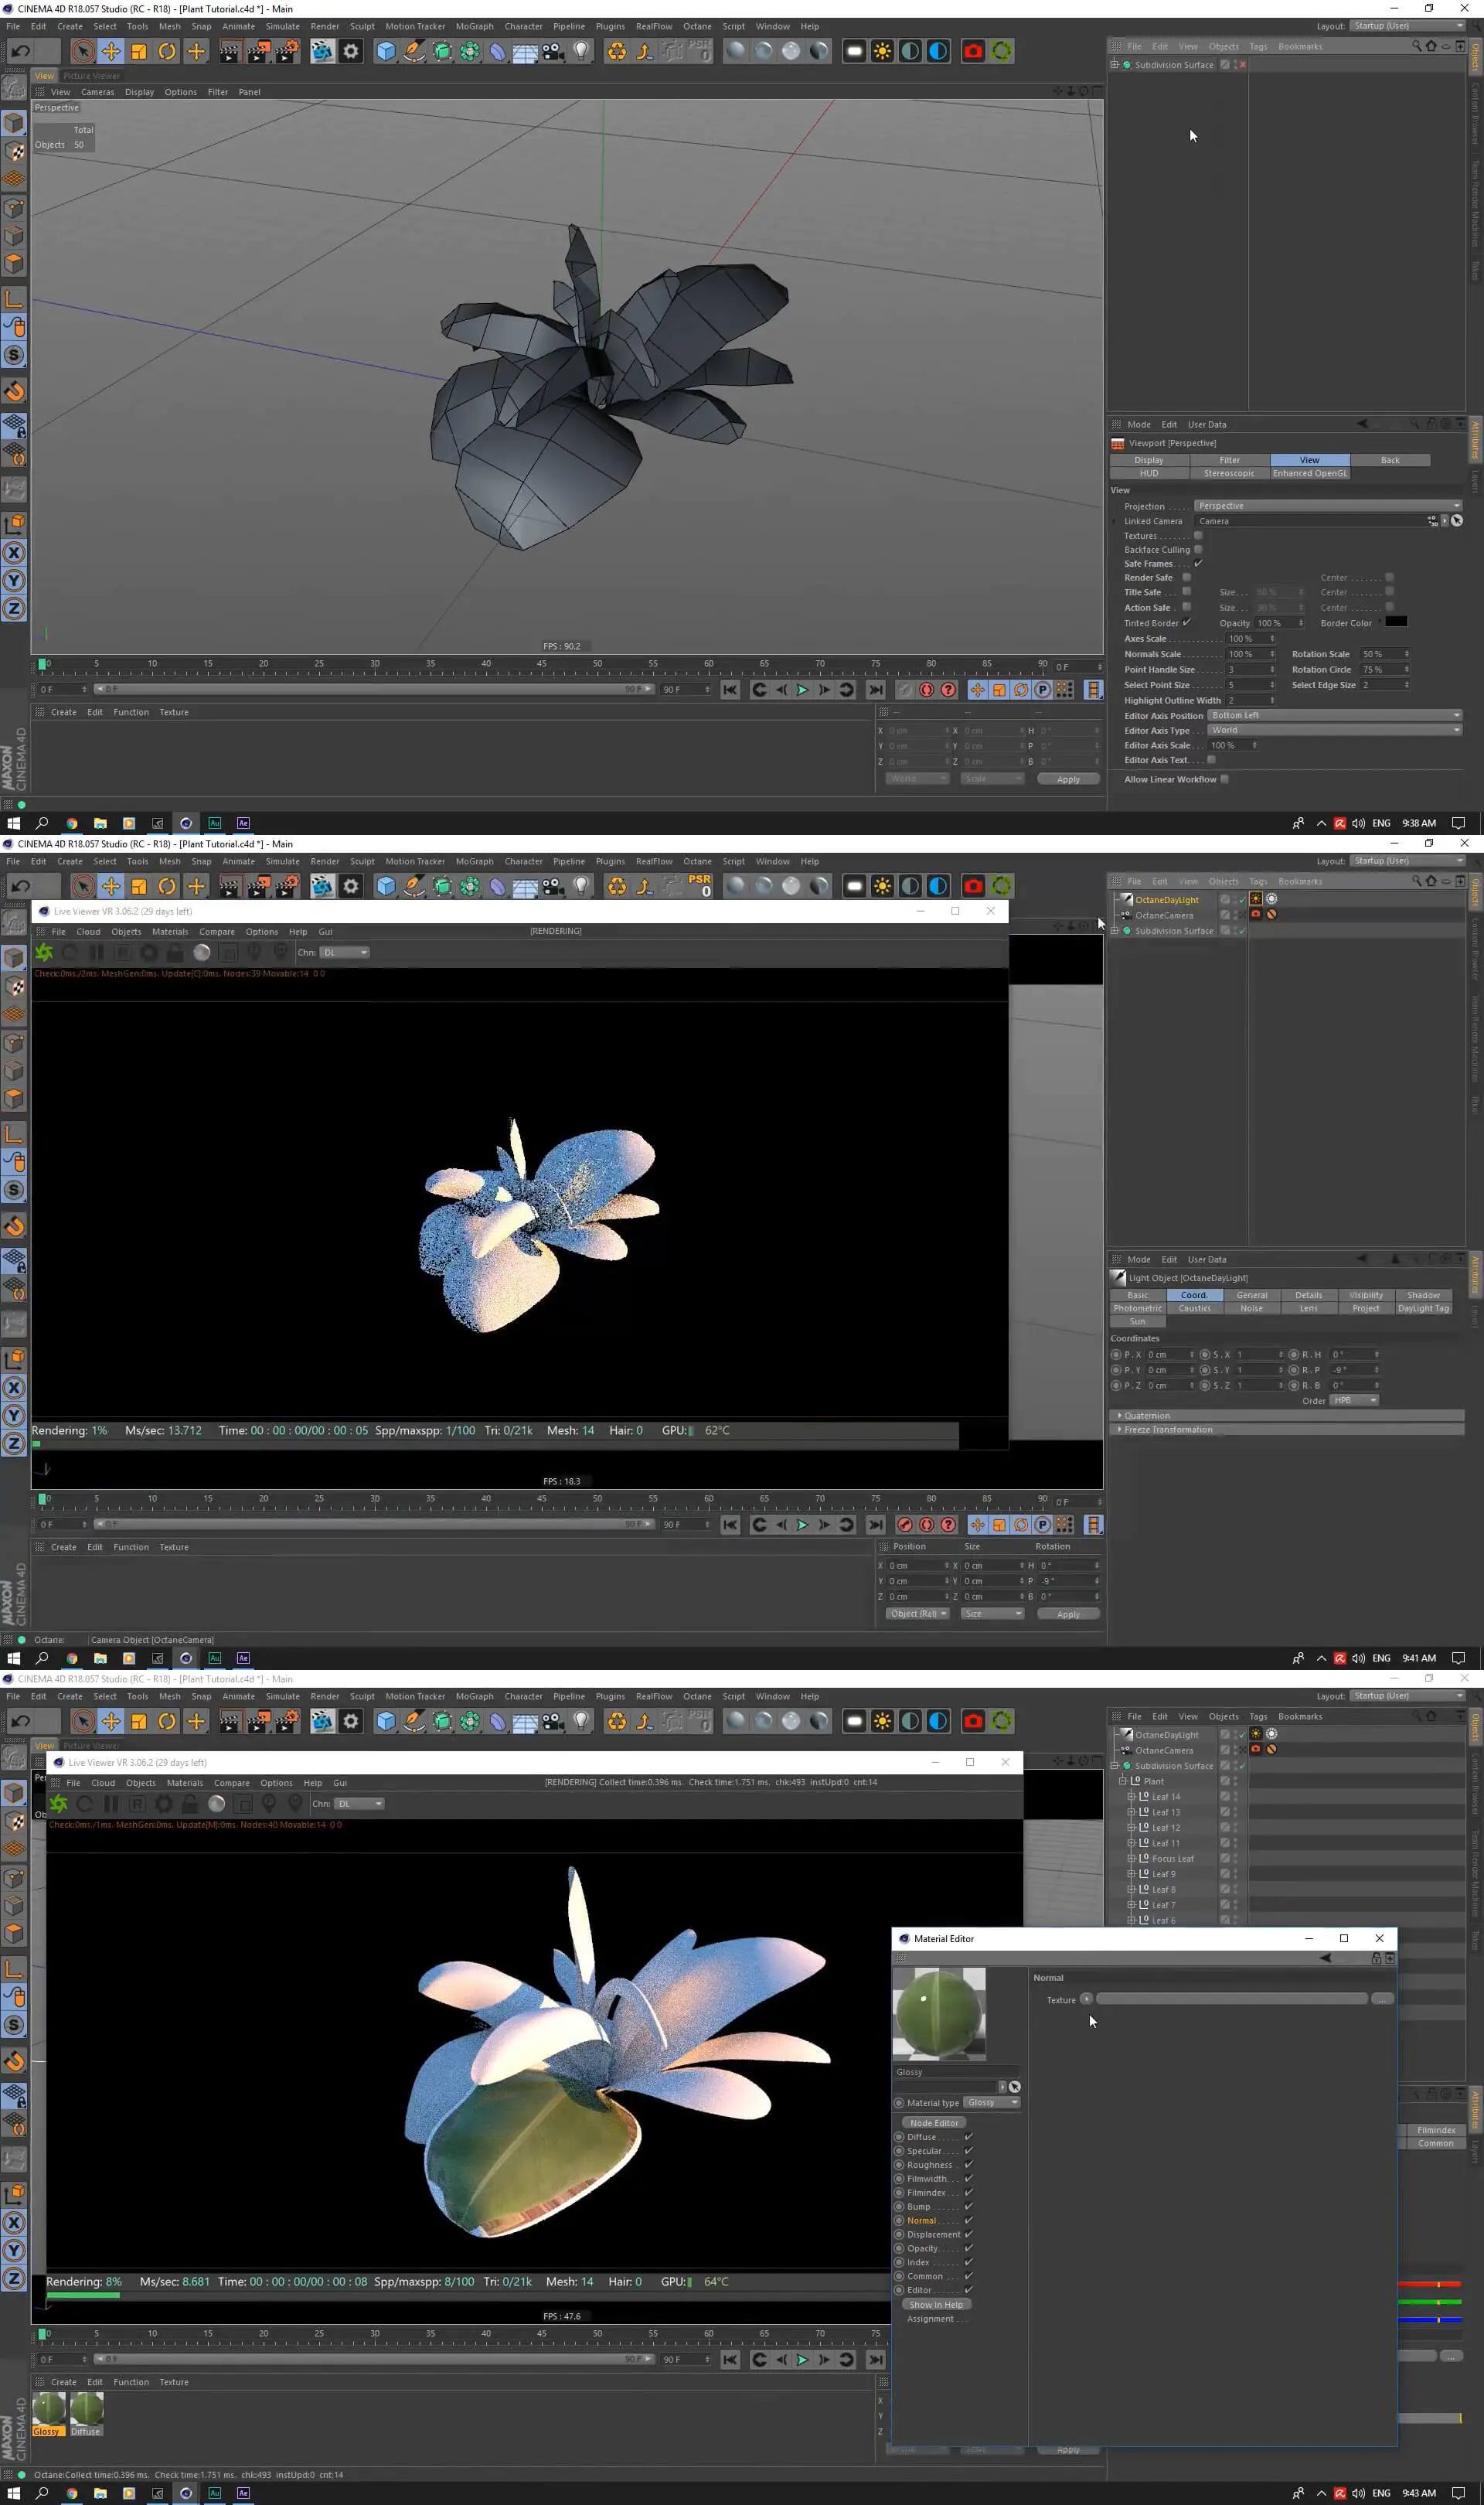Enable the Title Safe checkbox

tap(1187, 592)
